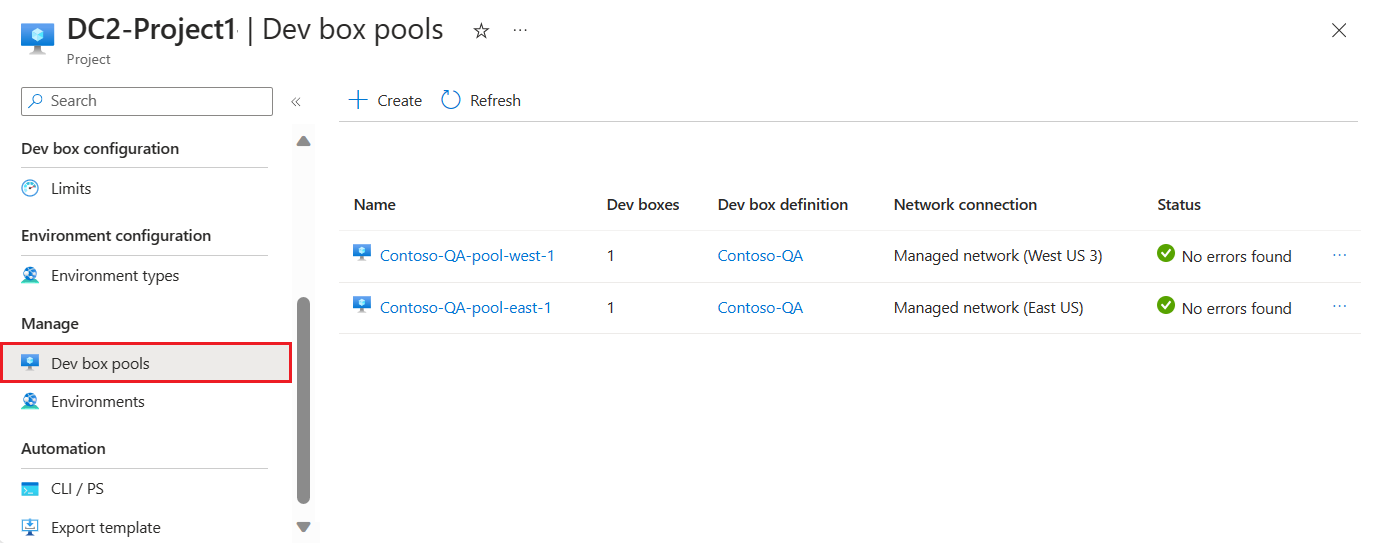Click the Manage section heading
This screenshot has height=545, width=1374.
50,324
